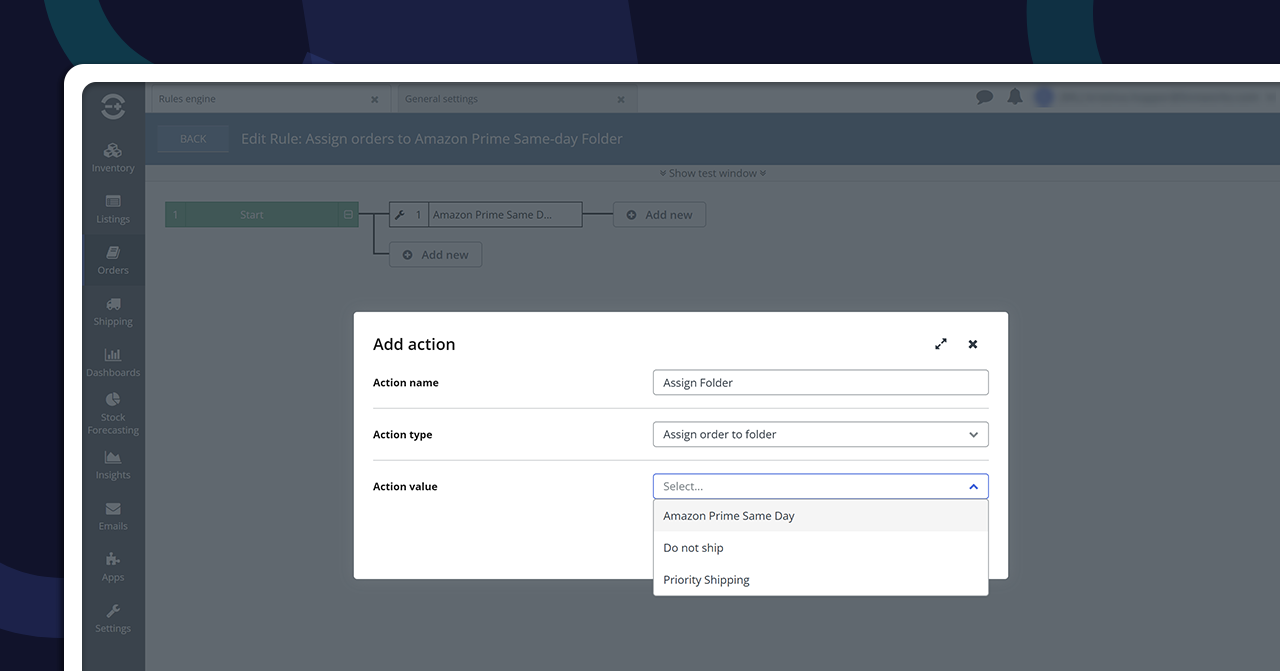Image resolution: width=1280 pixels, height=671 pixels.
Task: Open Shipping from the sidebar
Action: pyautogui.click(x=113, y=311)
